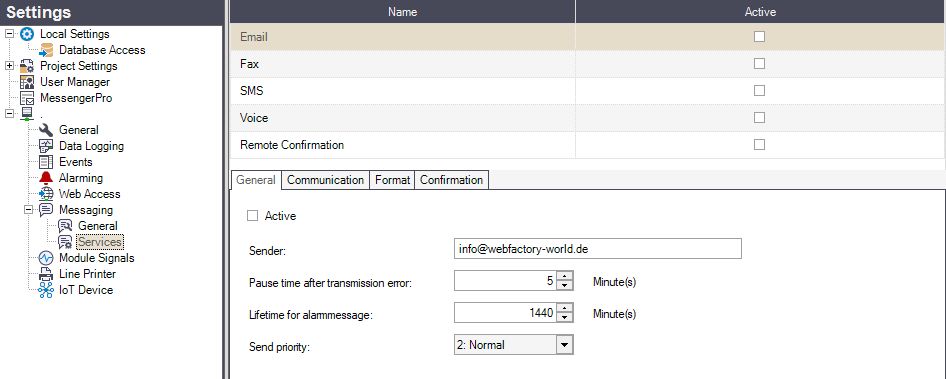Enable the Voice service Active checkbox

pos(760,118)
